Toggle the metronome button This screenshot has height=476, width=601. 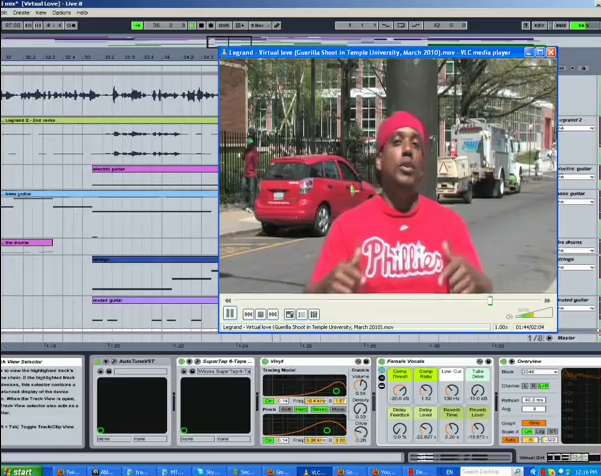pos(71,25)
